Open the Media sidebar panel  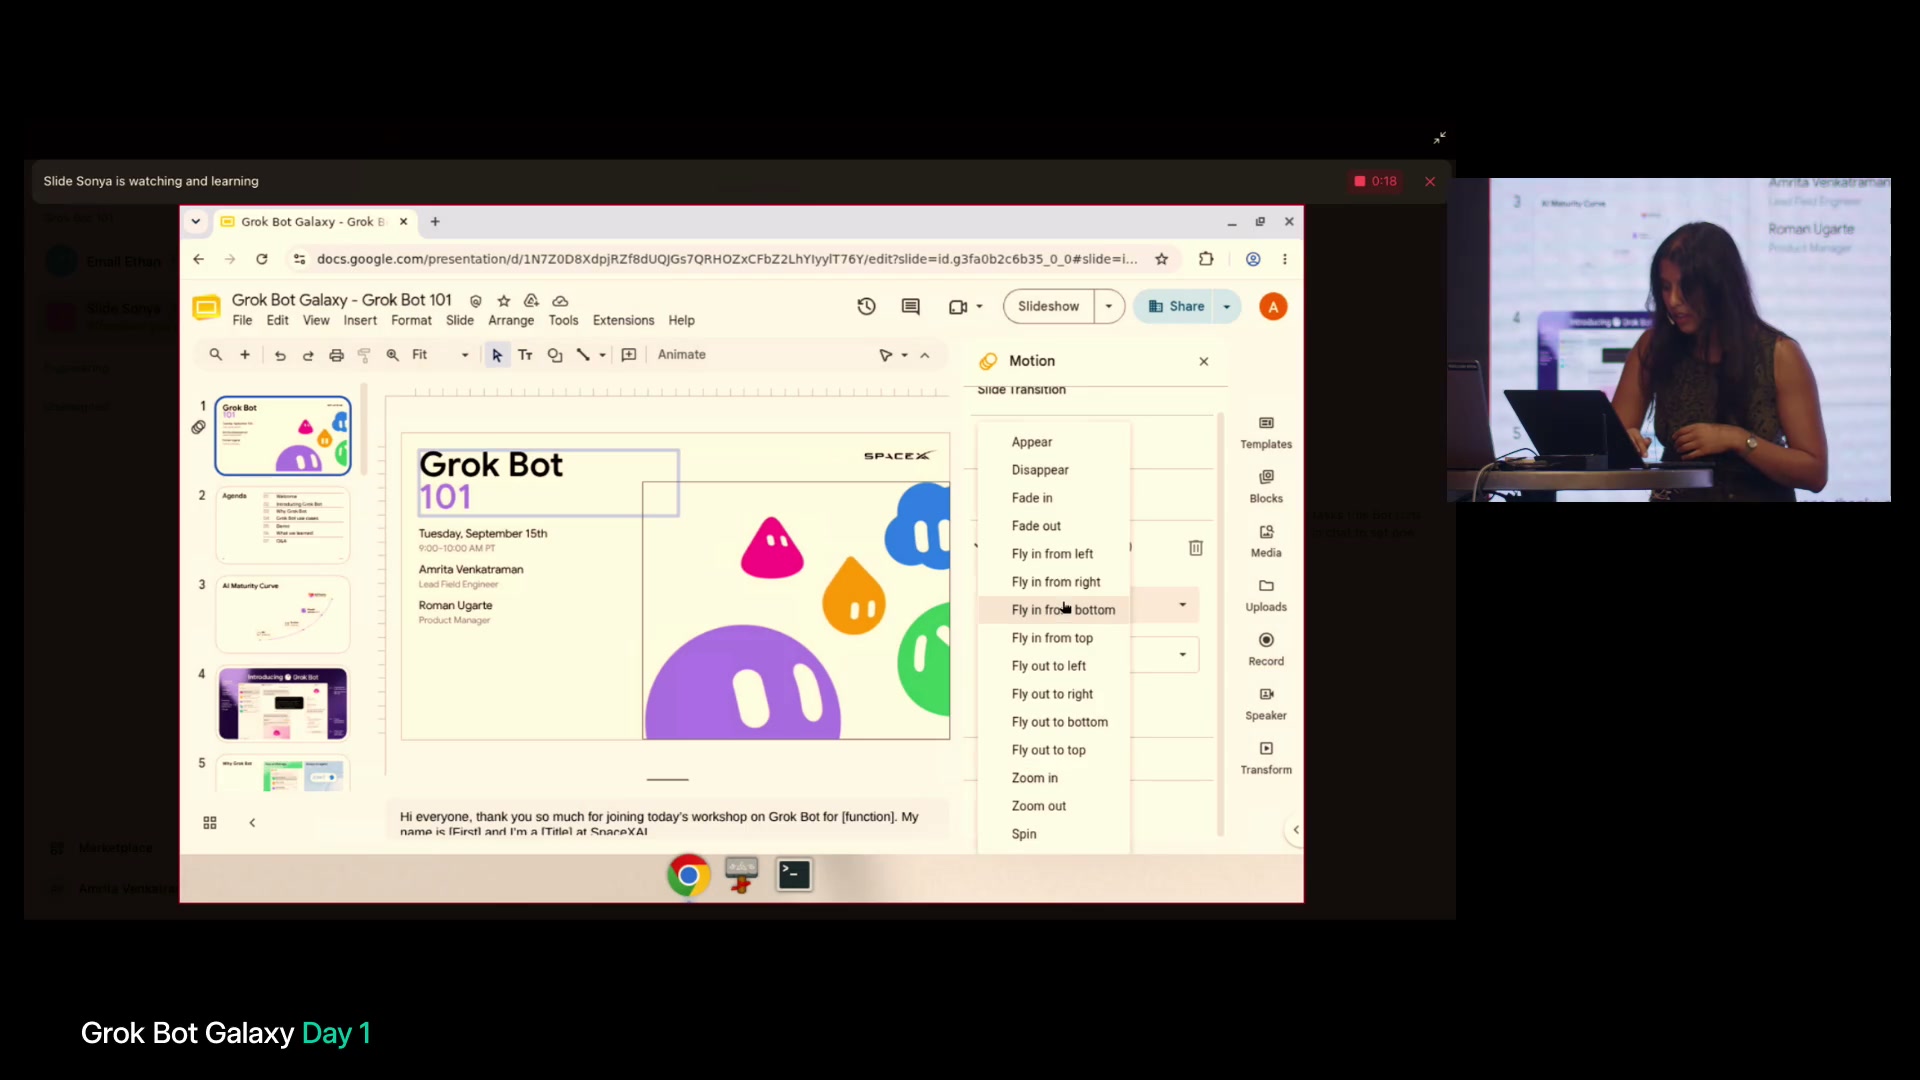tap(1266, 541)
